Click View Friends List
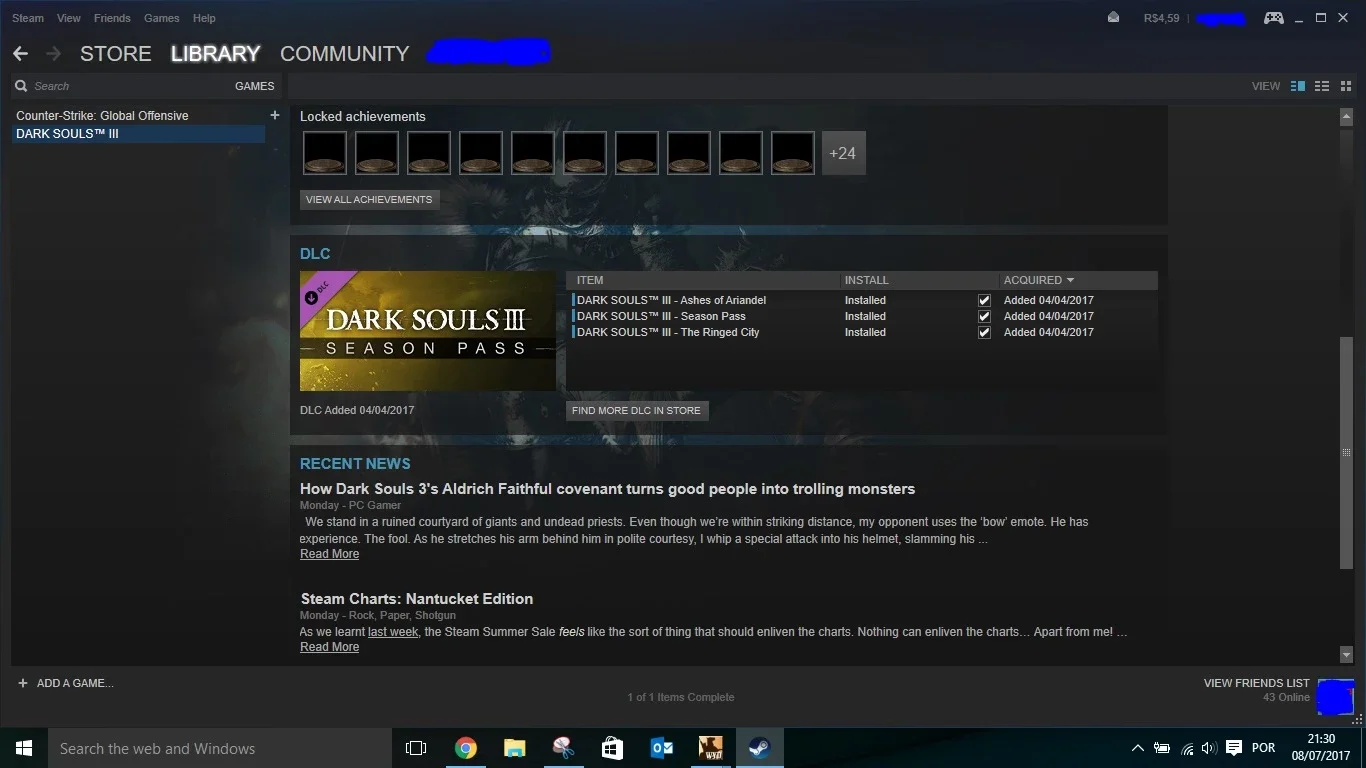Screen dimensions: 1366x768 tap(1256, 683)
